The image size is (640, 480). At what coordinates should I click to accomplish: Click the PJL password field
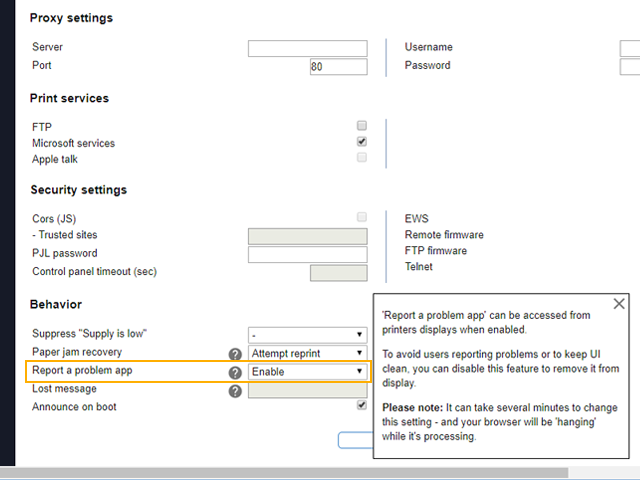pos(307,254)
